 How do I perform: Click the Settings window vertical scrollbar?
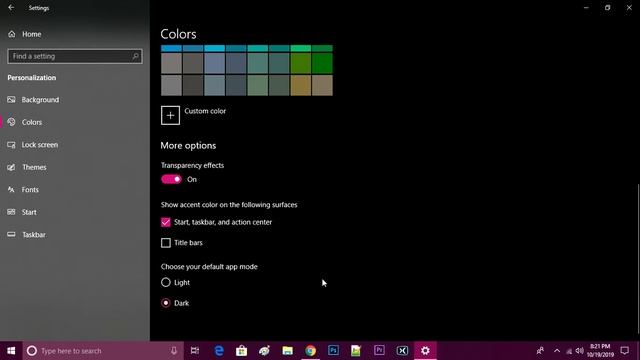coord(638,259)
